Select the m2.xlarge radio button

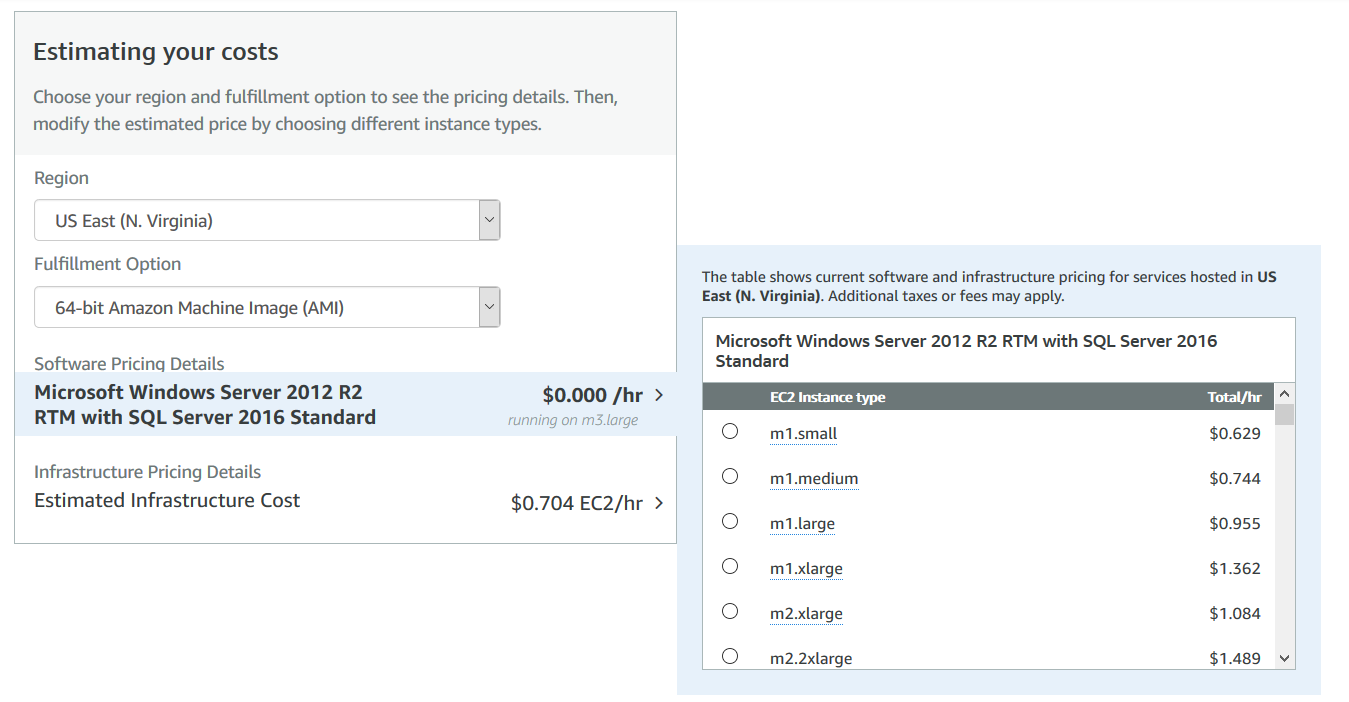pos(730,611)
